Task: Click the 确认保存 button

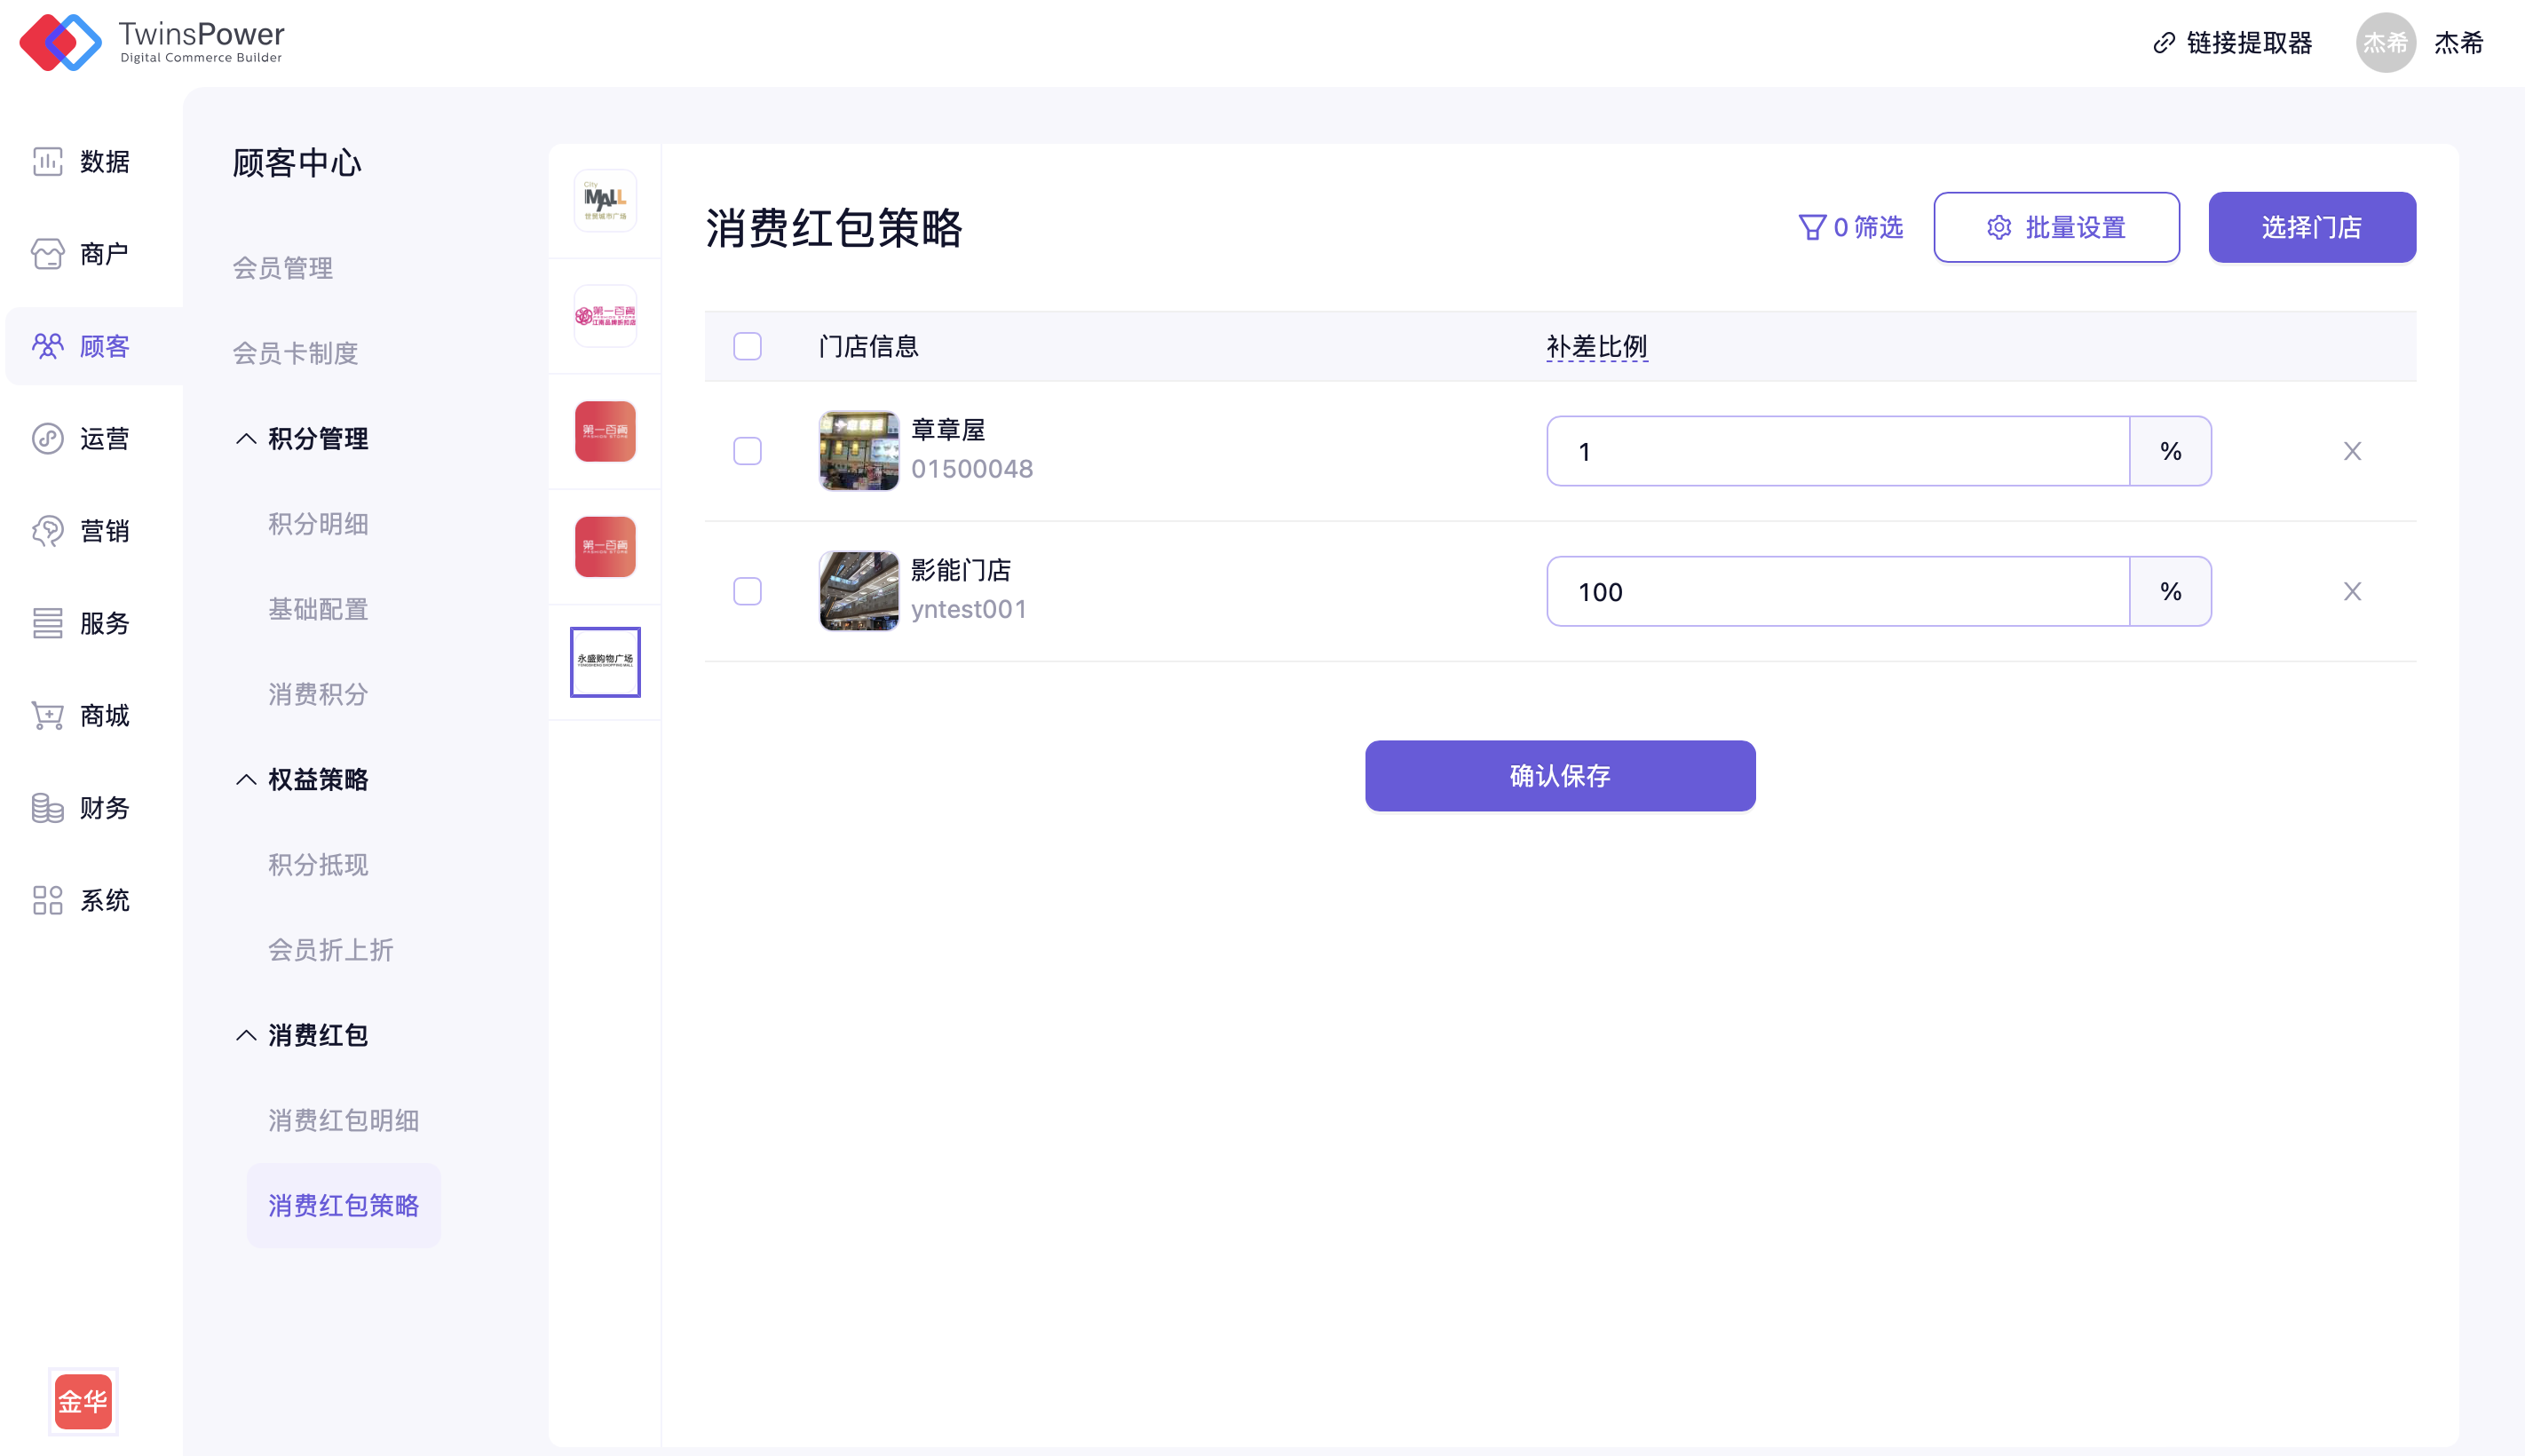Action: (x=1559, y=775)
